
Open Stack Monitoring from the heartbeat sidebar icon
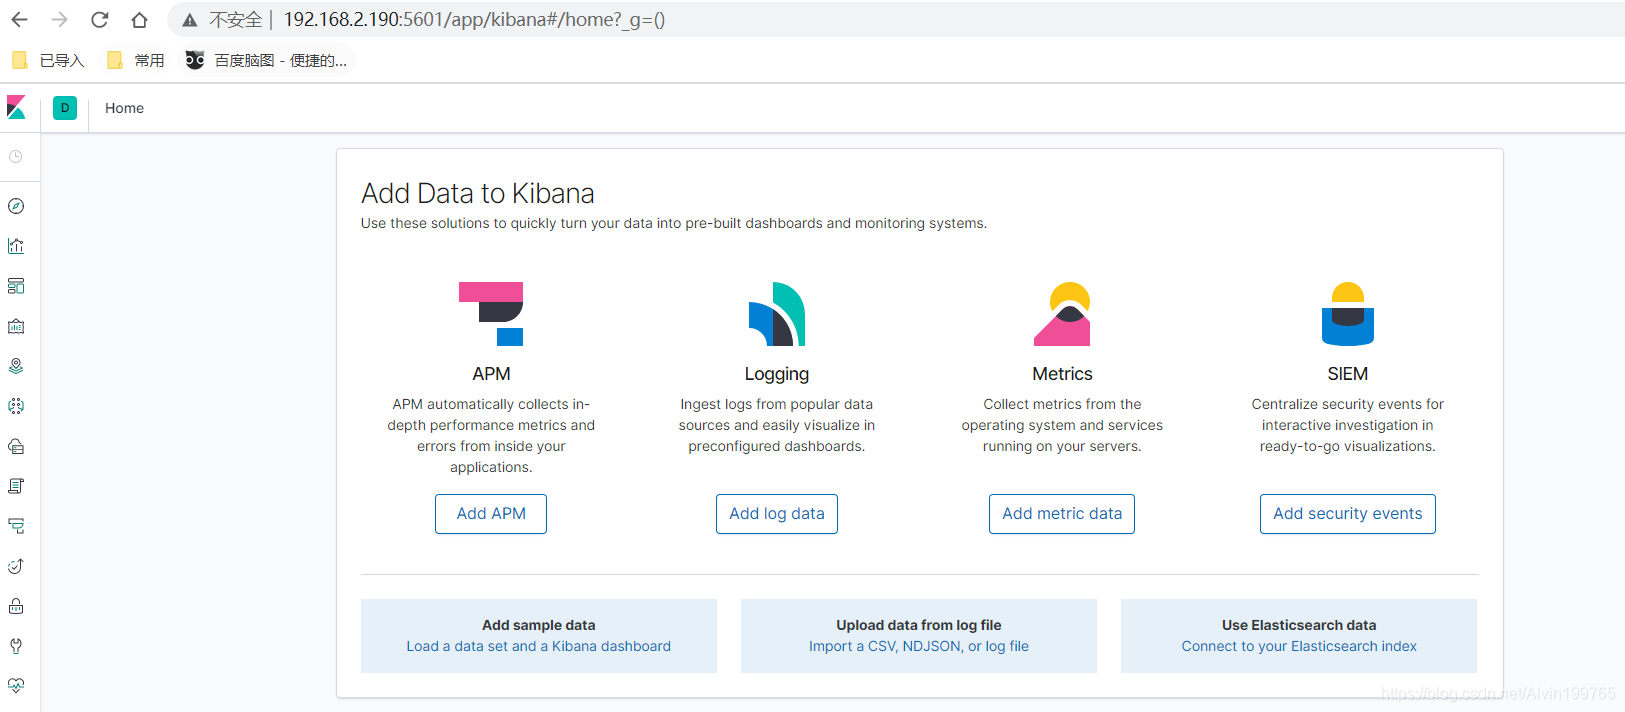click(16, 686)
